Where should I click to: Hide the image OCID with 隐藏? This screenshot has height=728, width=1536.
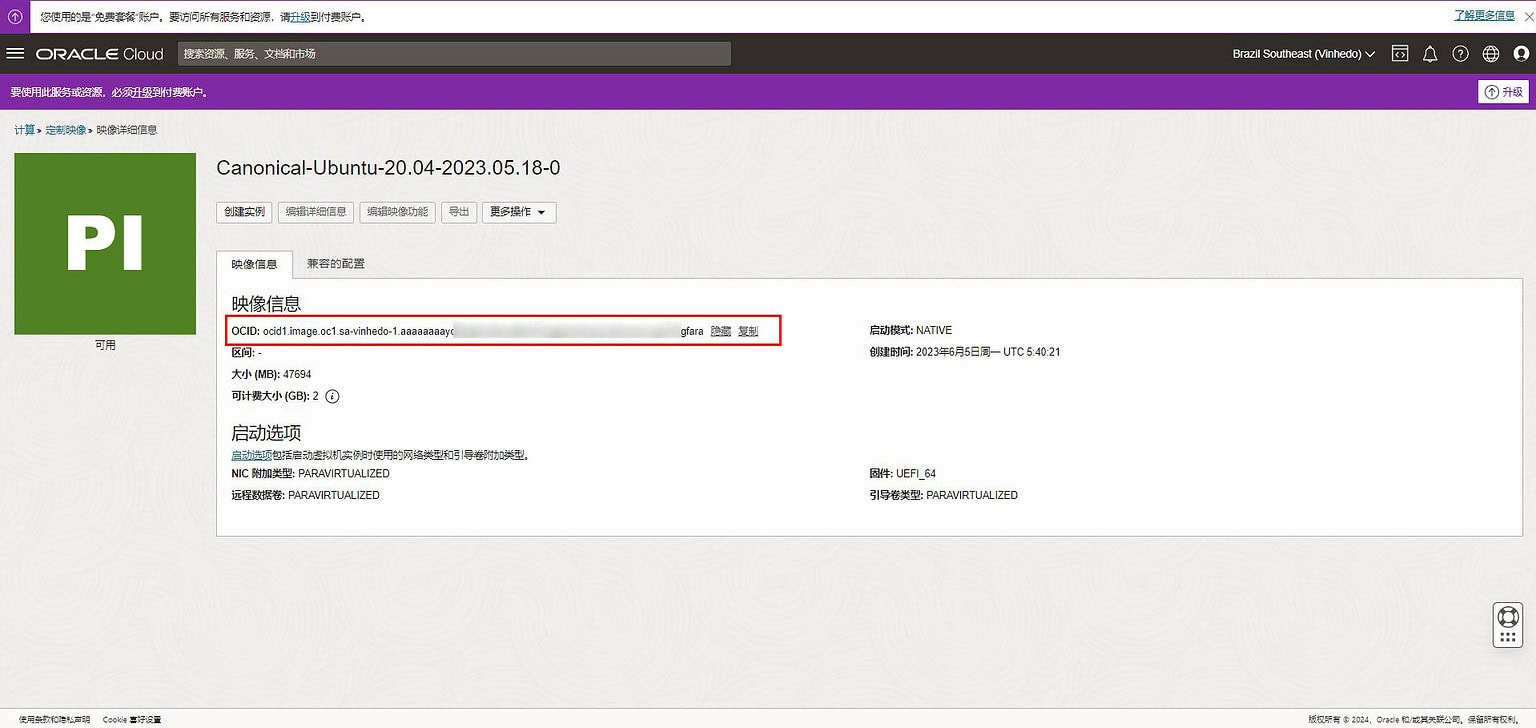click(721, 330)
